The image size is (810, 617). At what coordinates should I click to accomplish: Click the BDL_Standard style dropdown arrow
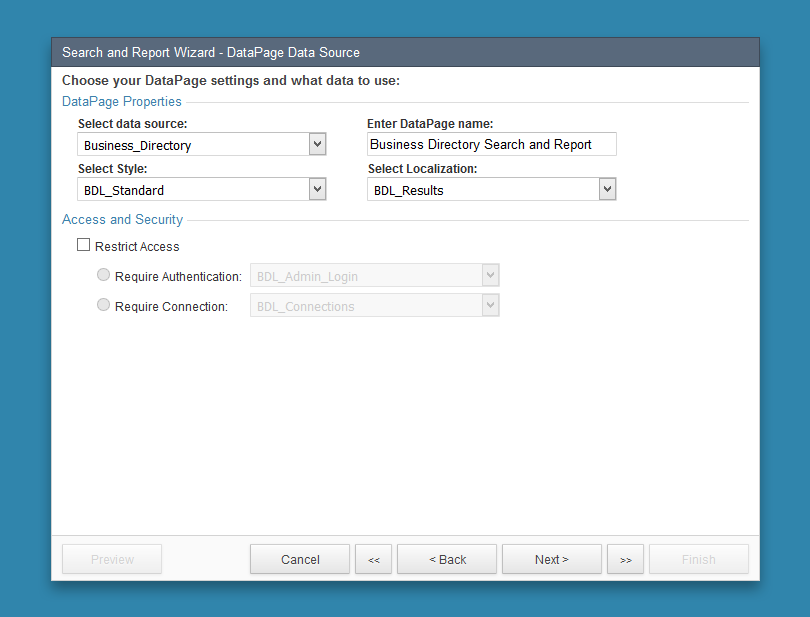tap(317, 188)
